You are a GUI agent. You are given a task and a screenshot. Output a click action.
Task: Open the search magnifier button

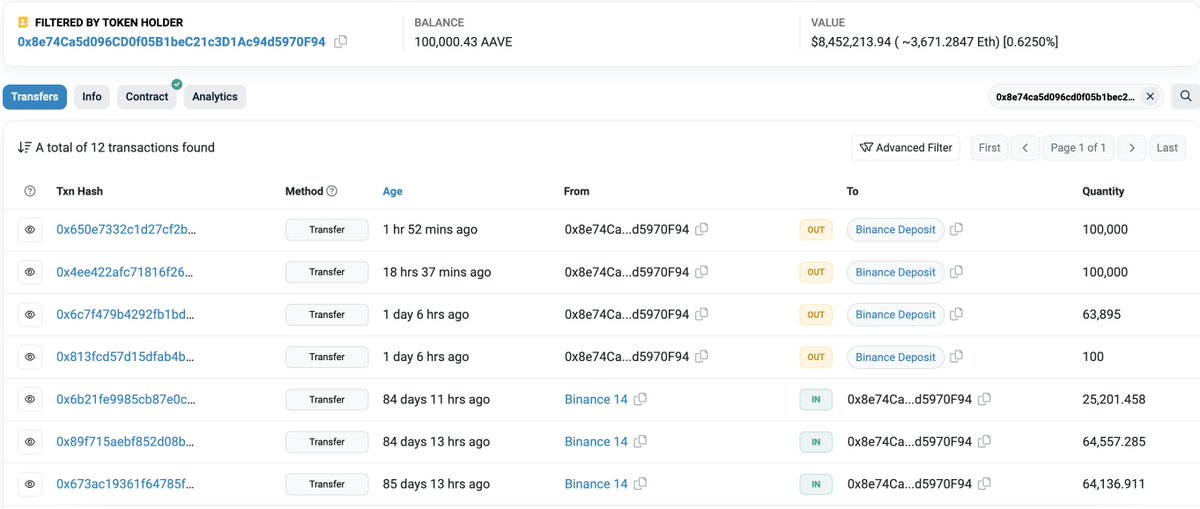[1184, 97]
